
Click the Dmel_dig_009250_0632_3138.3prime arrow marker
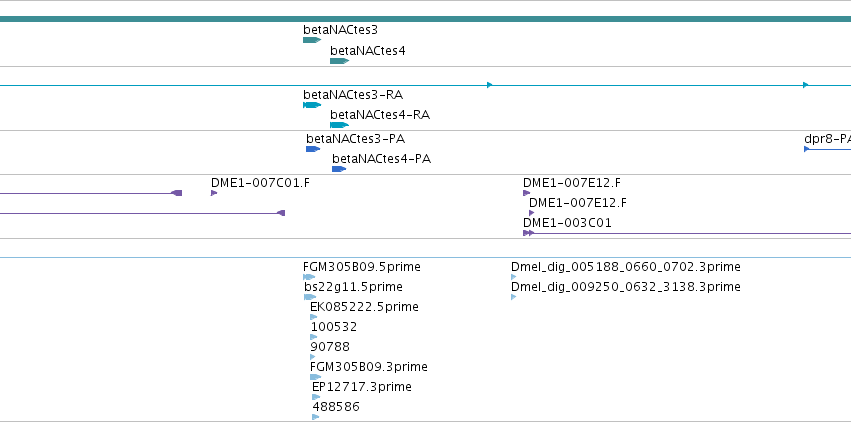point(513,297)
